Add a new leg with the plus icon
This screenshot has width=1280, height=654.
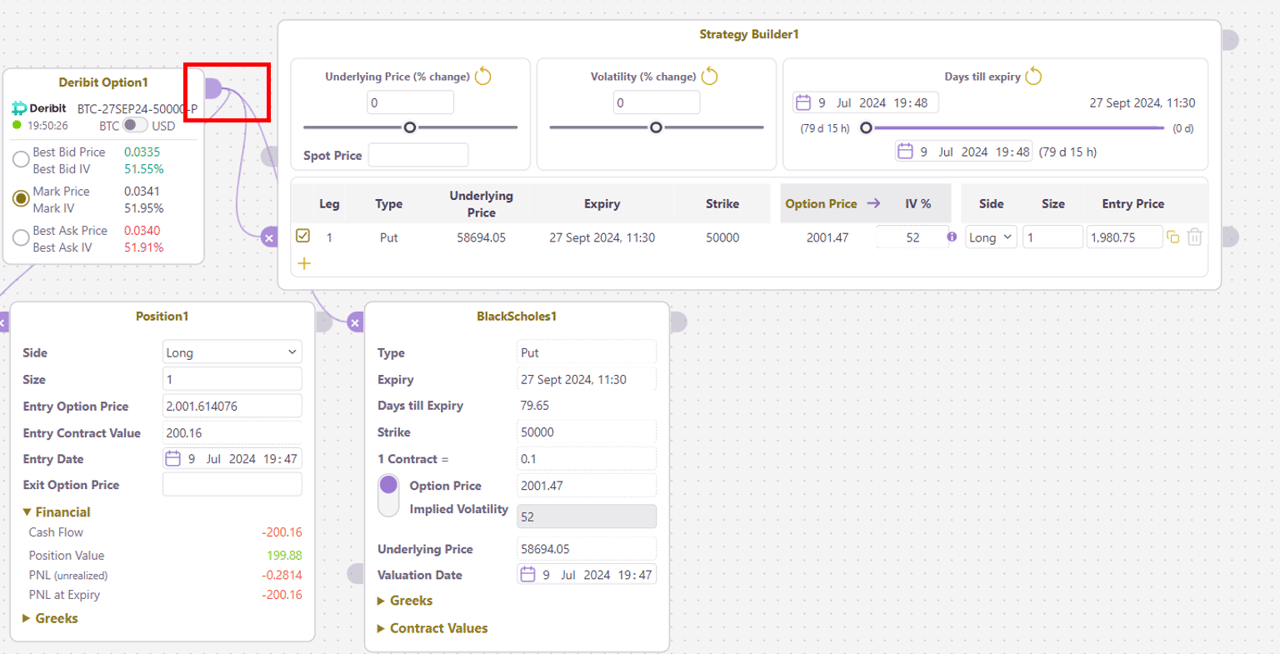pyautogui.click(x=304, y=263)
